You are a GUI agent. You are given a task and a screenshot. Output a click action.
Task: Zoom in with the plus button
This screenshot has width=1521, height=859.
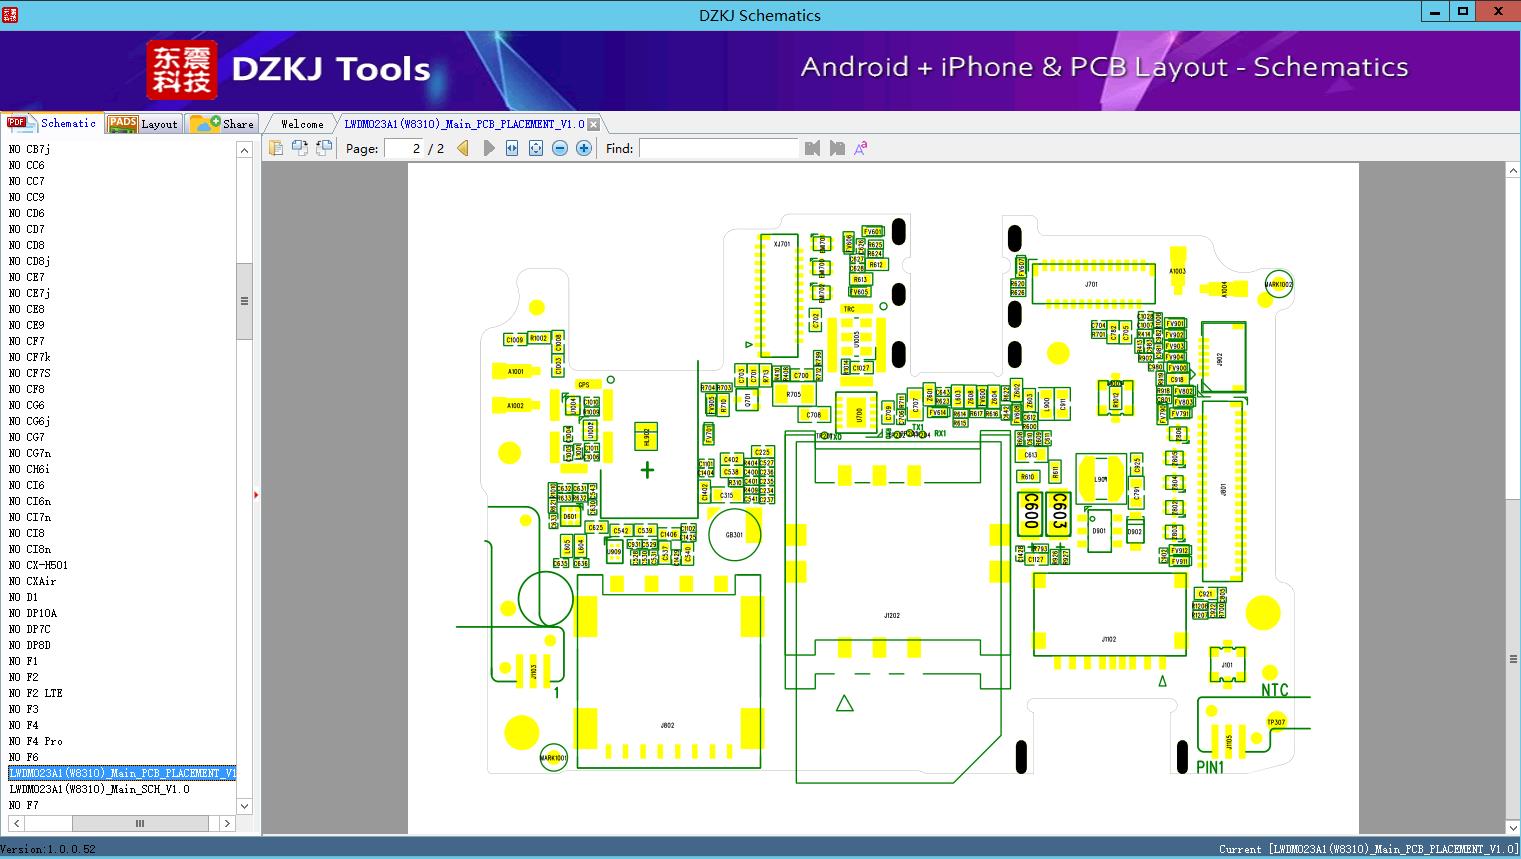584,148
